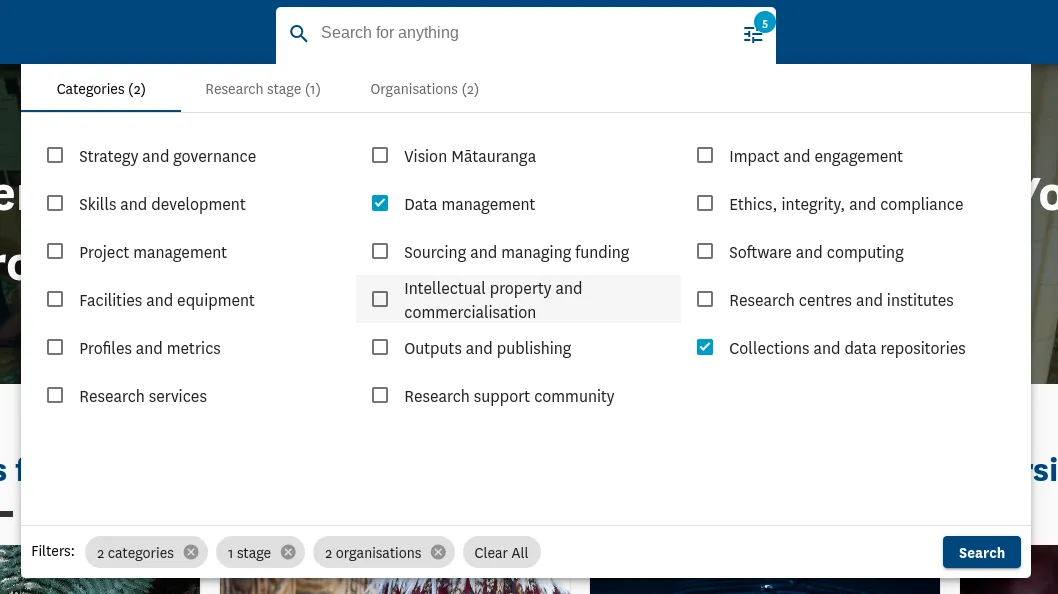Enable the Vision Mātauranga filter

[380, 154]
